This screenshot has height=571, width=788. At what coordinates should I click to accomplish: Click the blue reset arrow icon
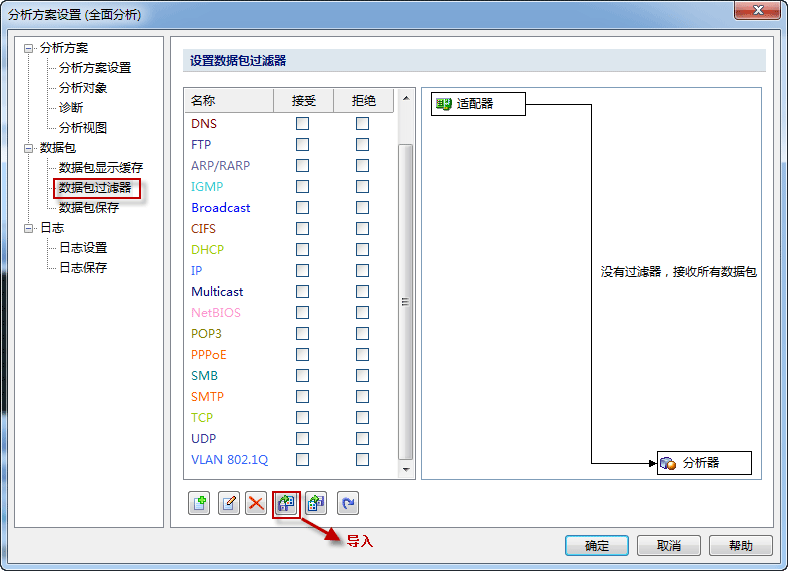click(x=348, y=504)
